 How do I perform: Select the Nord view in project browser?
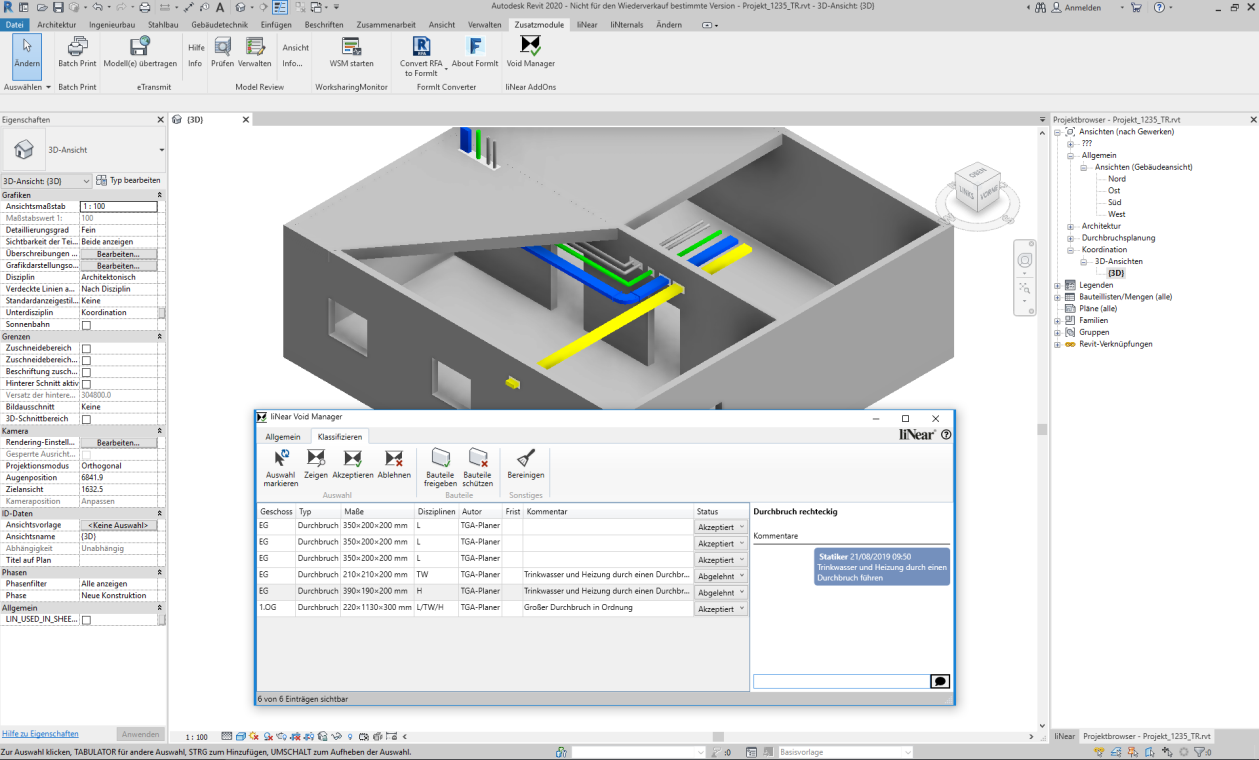click(x=1116, y=179)
